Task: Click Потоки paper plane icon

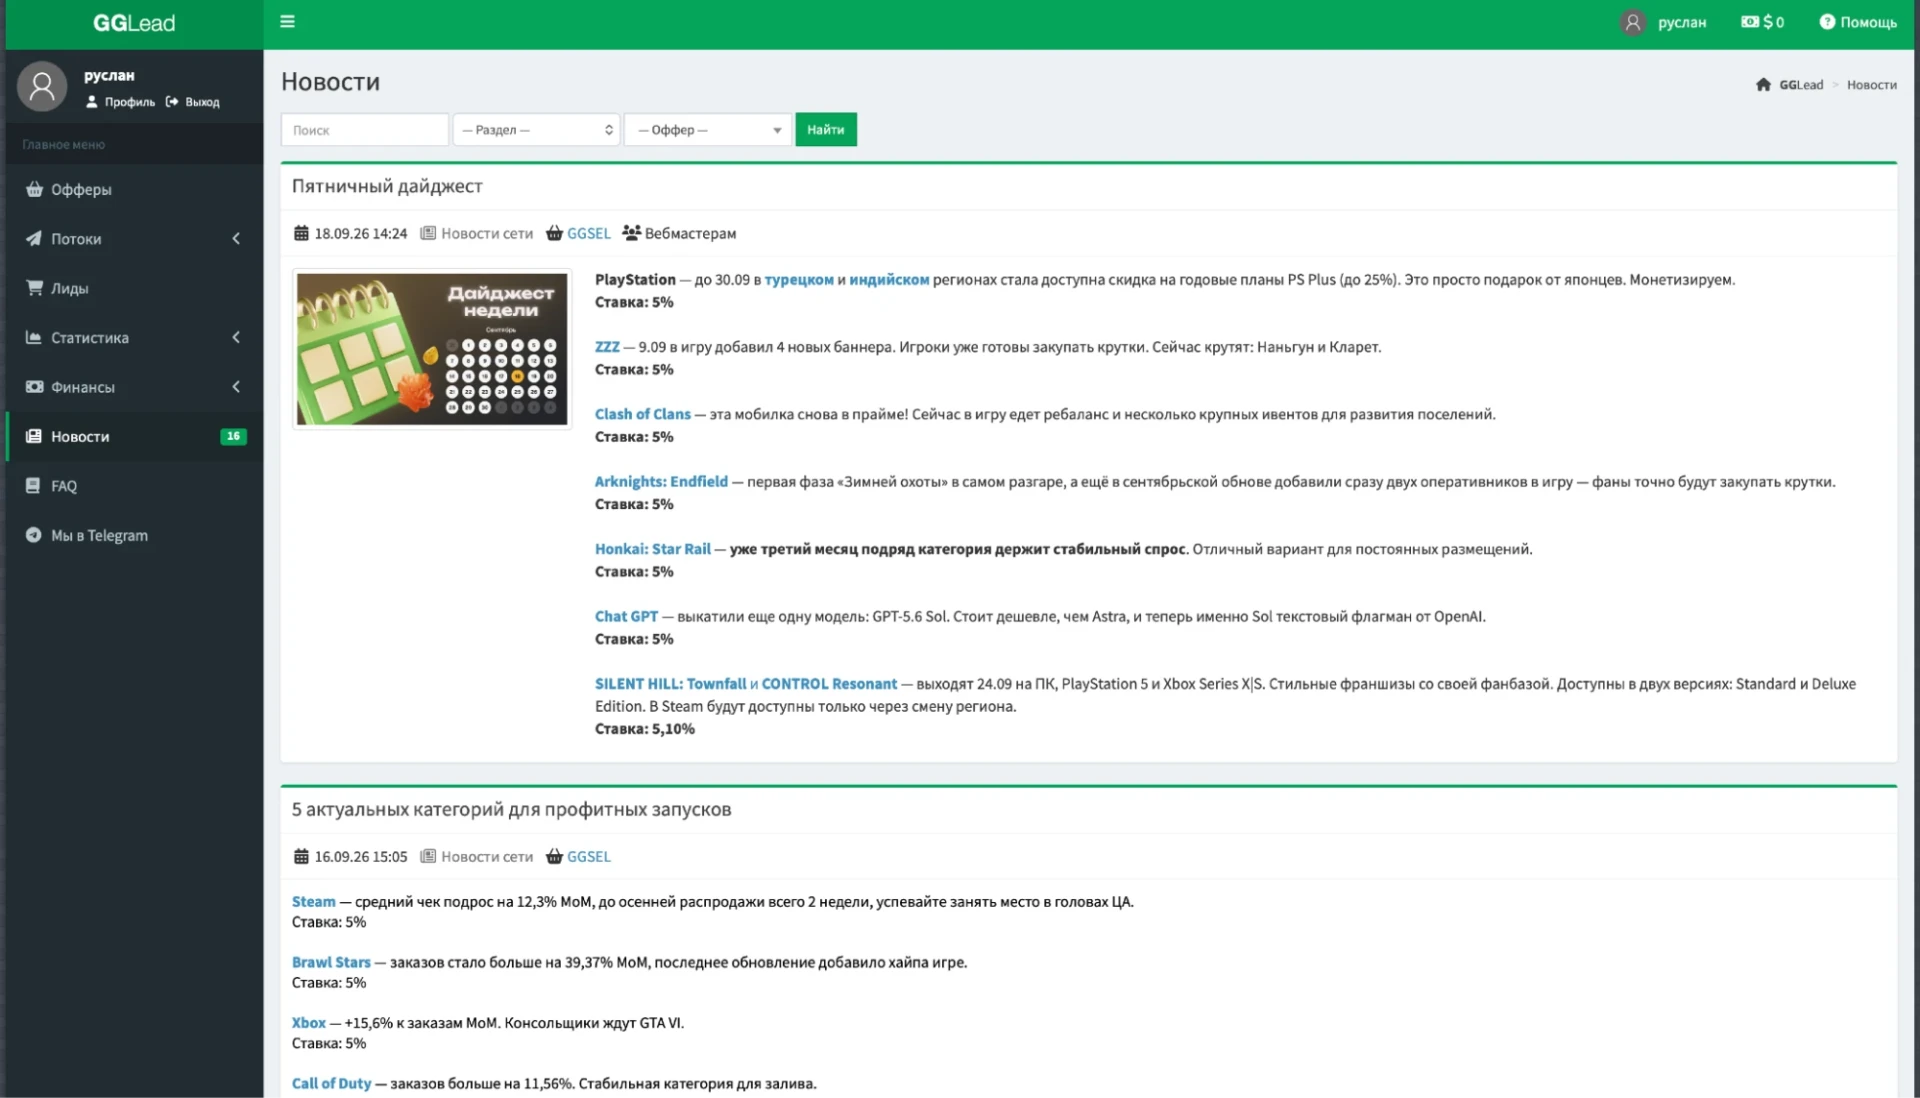Action: click(x=34, y=238)
